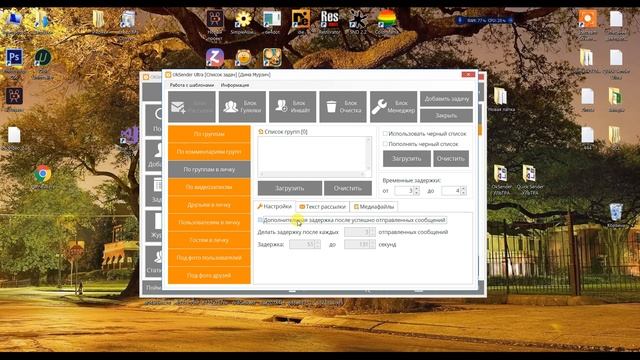Select the Гостям в личку mode
Screen dimensions: 640x360
209,240
